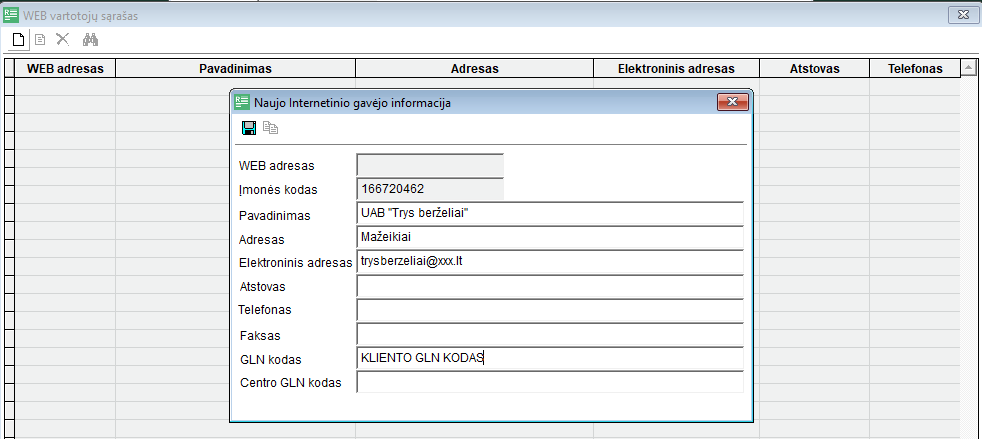Click the Centro GLN kodas input field

tap(549, 382)
